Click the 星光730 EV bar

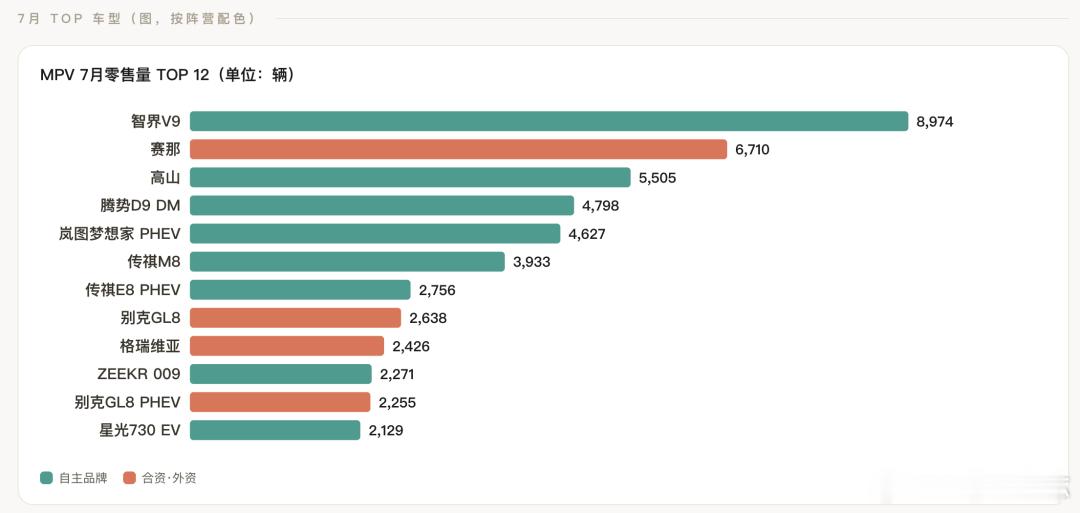coord(276,430)
